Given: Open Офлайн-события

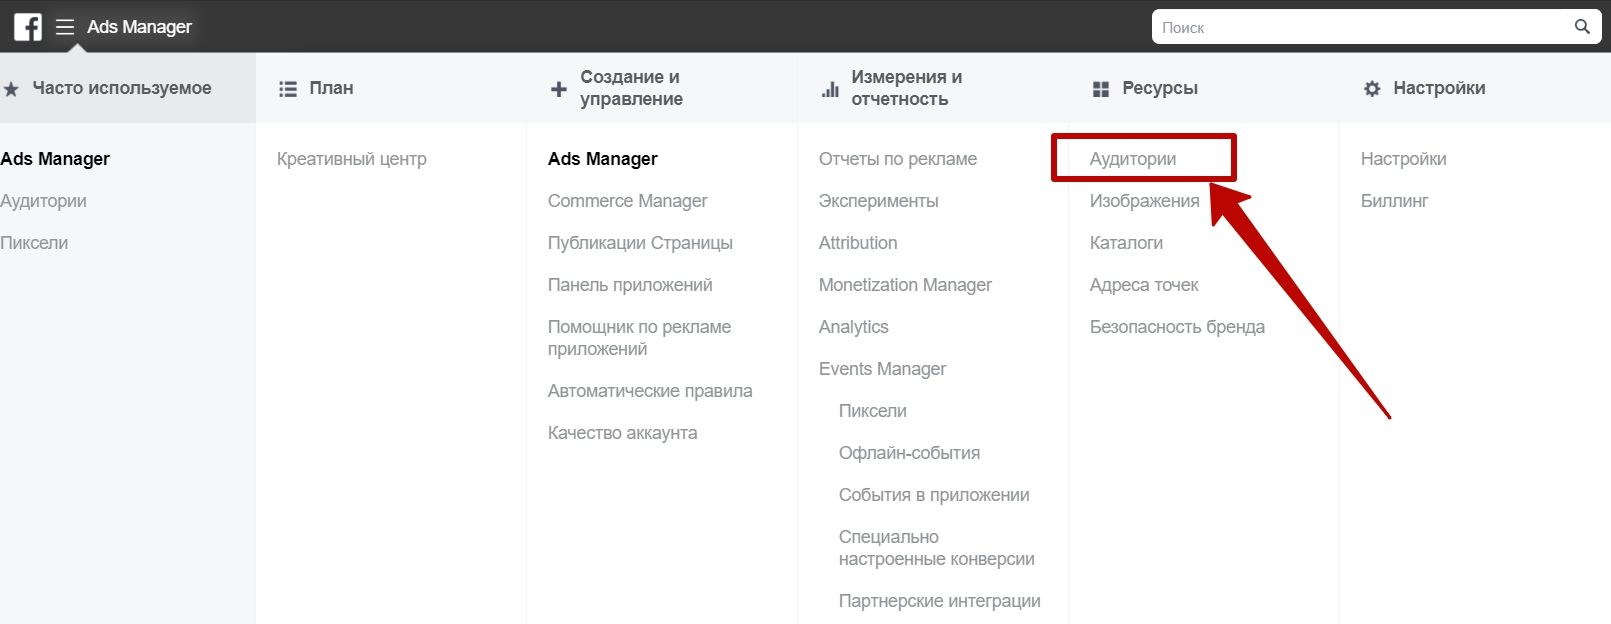Looking at the screenshot, I should click(x=910, y=453).
